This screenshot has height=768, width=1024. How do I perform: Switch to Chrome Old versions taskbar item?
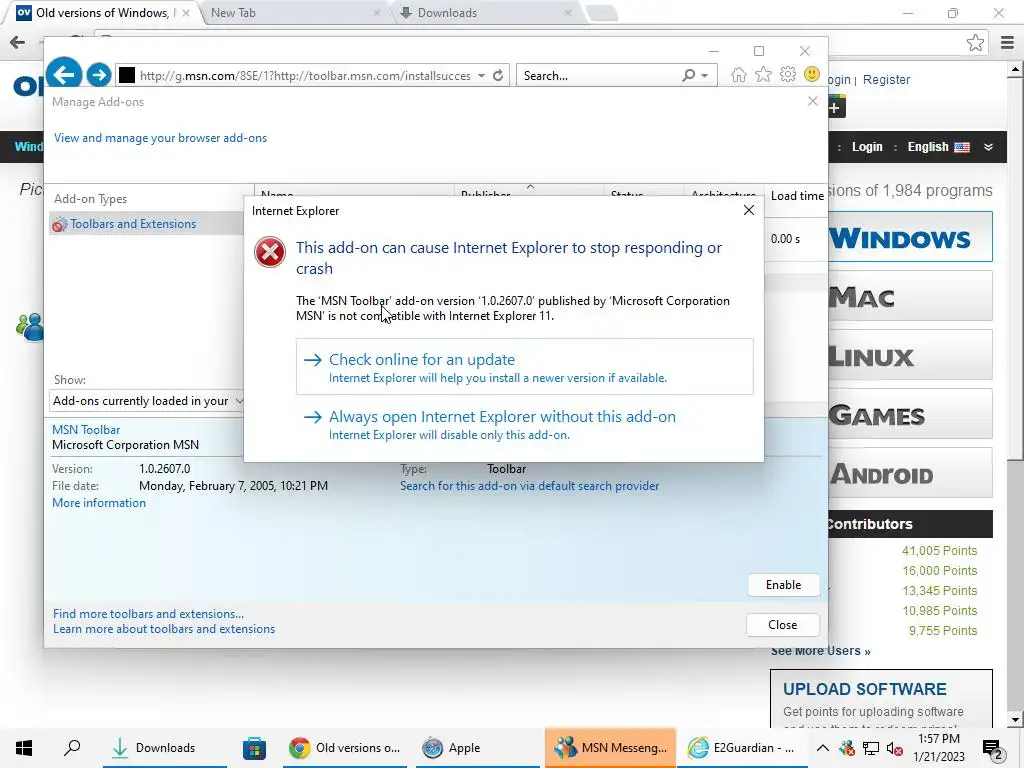[345, 748]
